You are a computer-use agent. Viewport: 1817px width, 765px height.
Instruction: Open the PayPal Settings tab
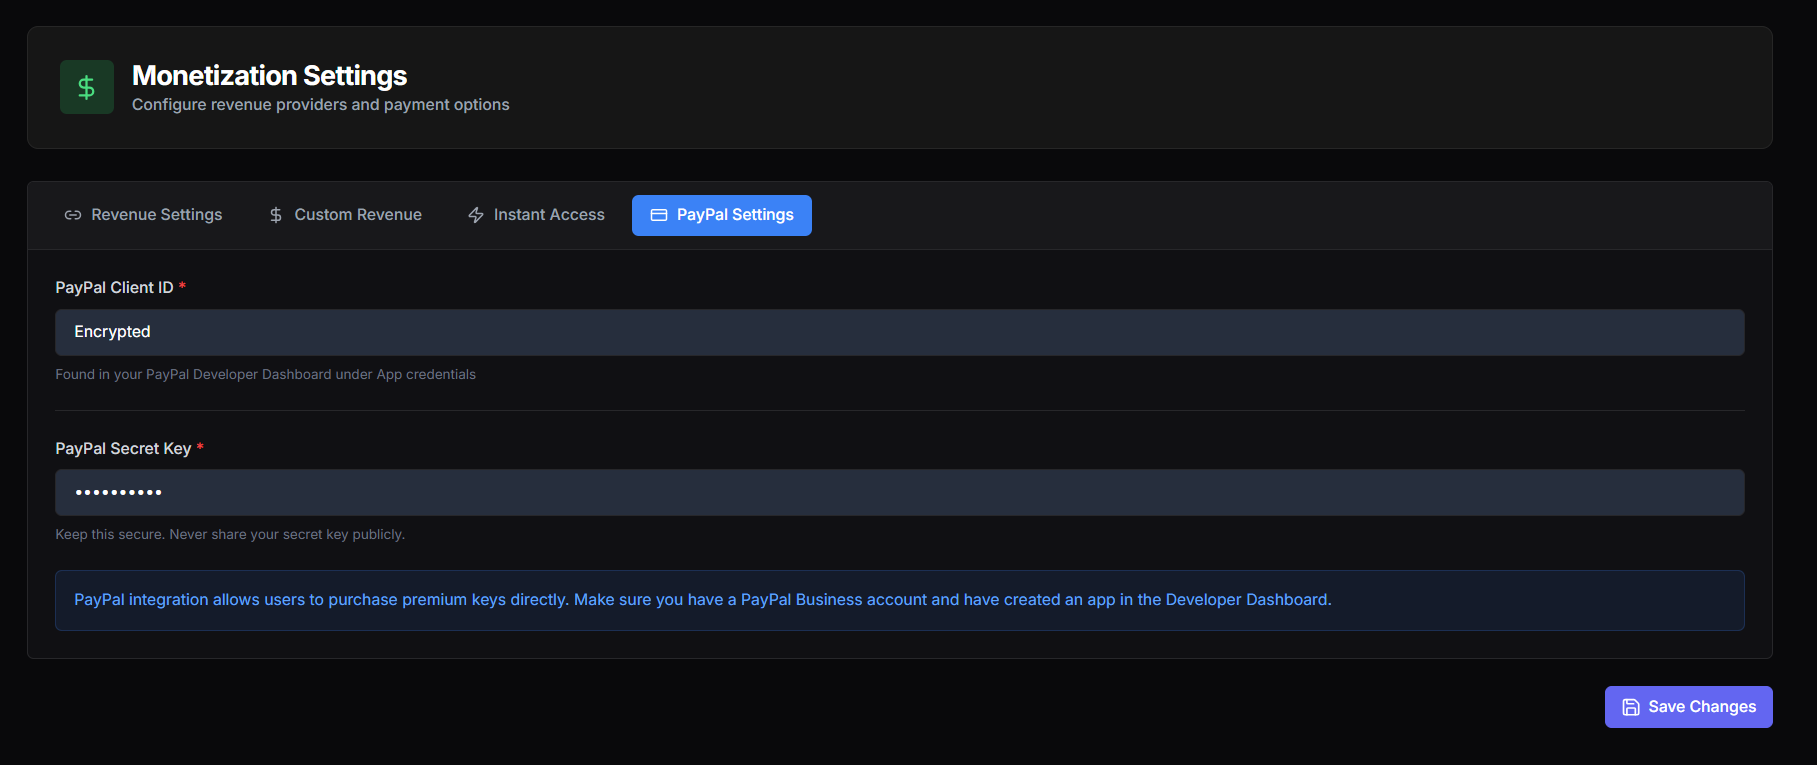click(722, 215)
